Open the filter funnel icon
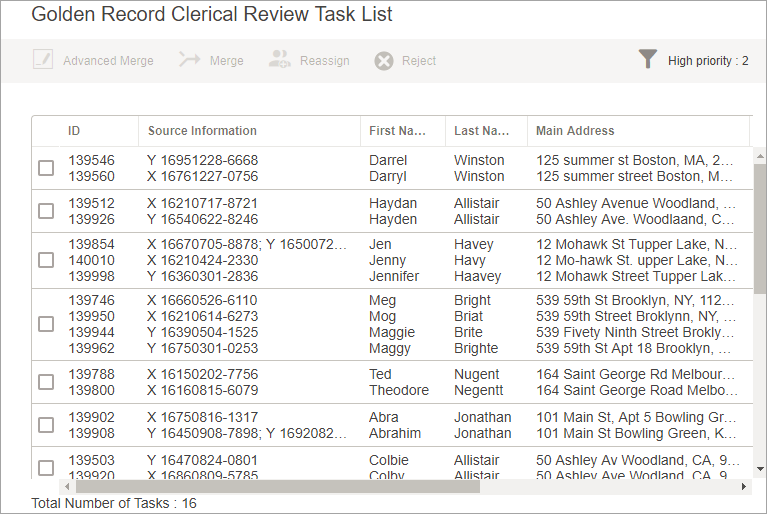The width and height of the screenshot is (767, 514). 648,60
